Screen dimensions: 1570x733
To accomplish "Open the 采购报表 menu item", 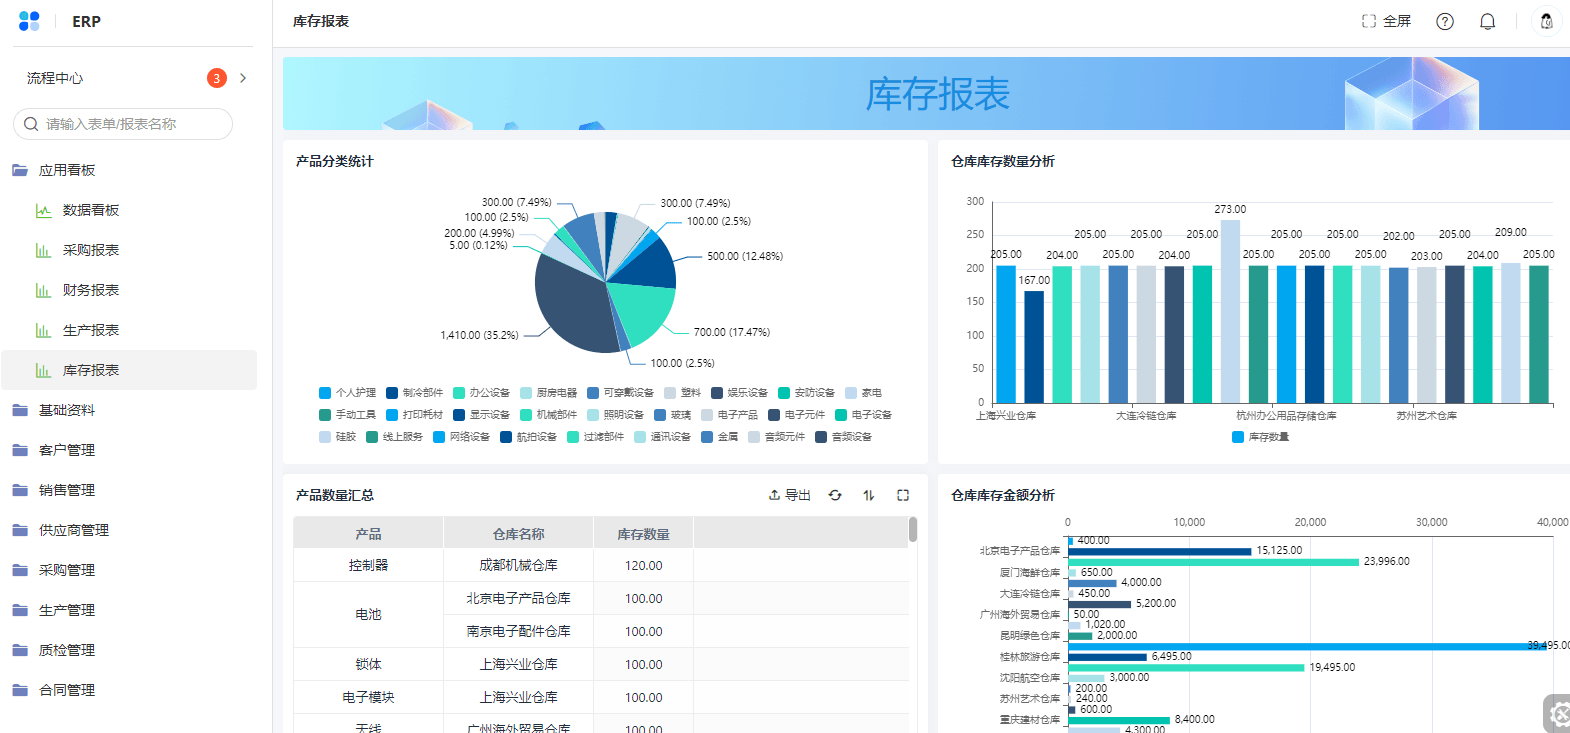I will (x=90, y=250).
